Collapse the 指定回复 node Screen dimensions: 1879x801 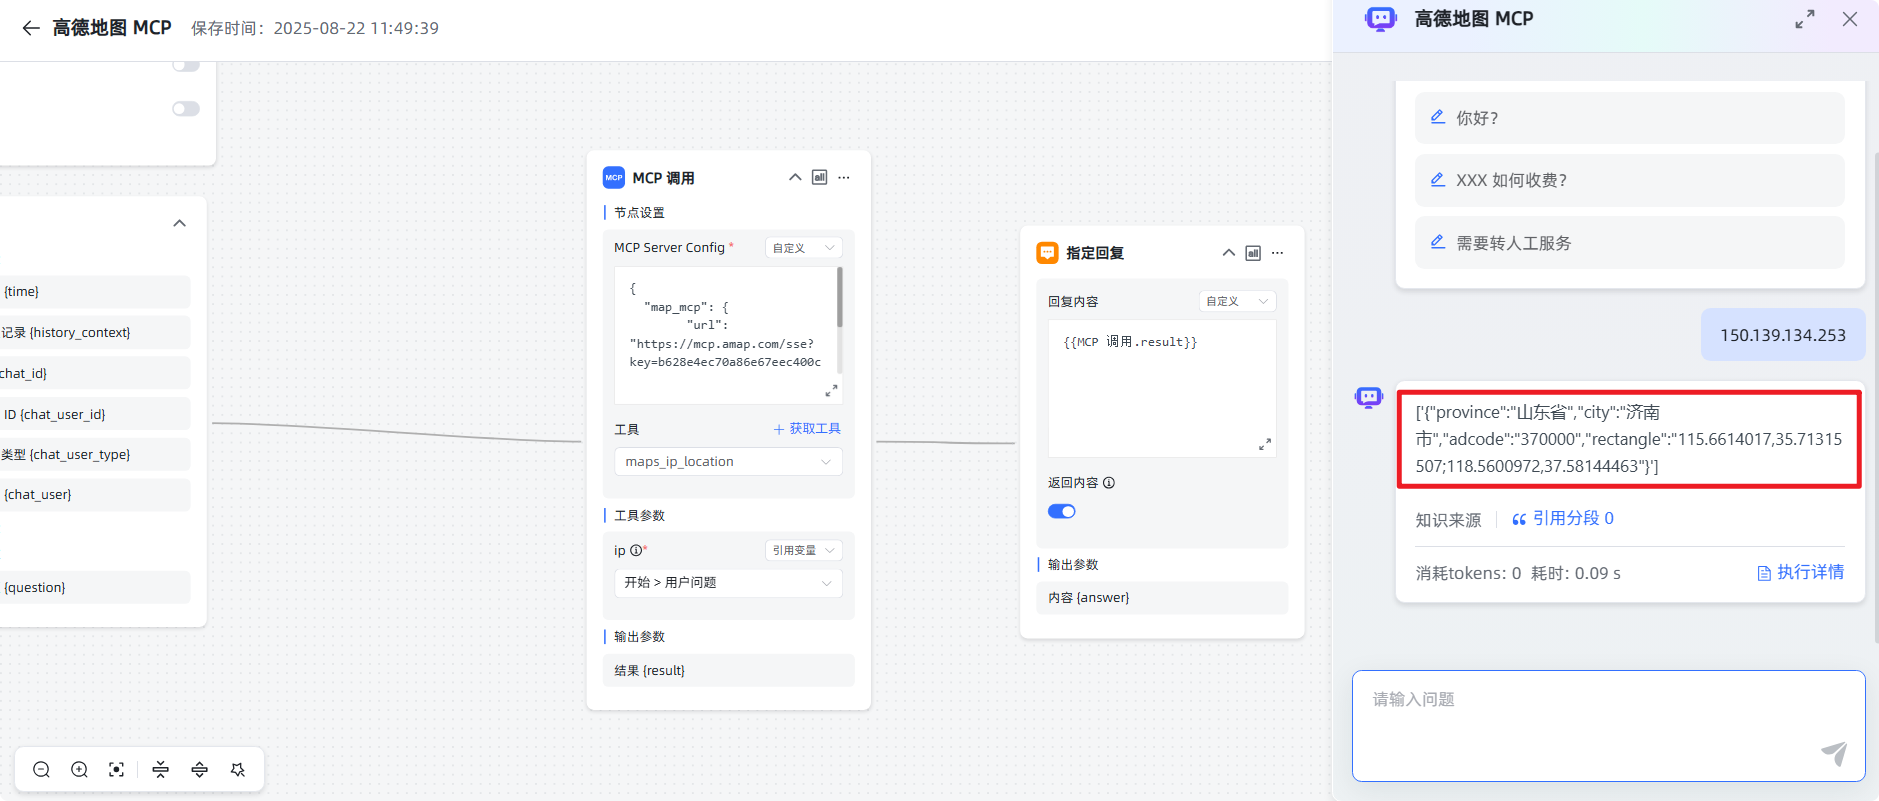point(1228,253)
